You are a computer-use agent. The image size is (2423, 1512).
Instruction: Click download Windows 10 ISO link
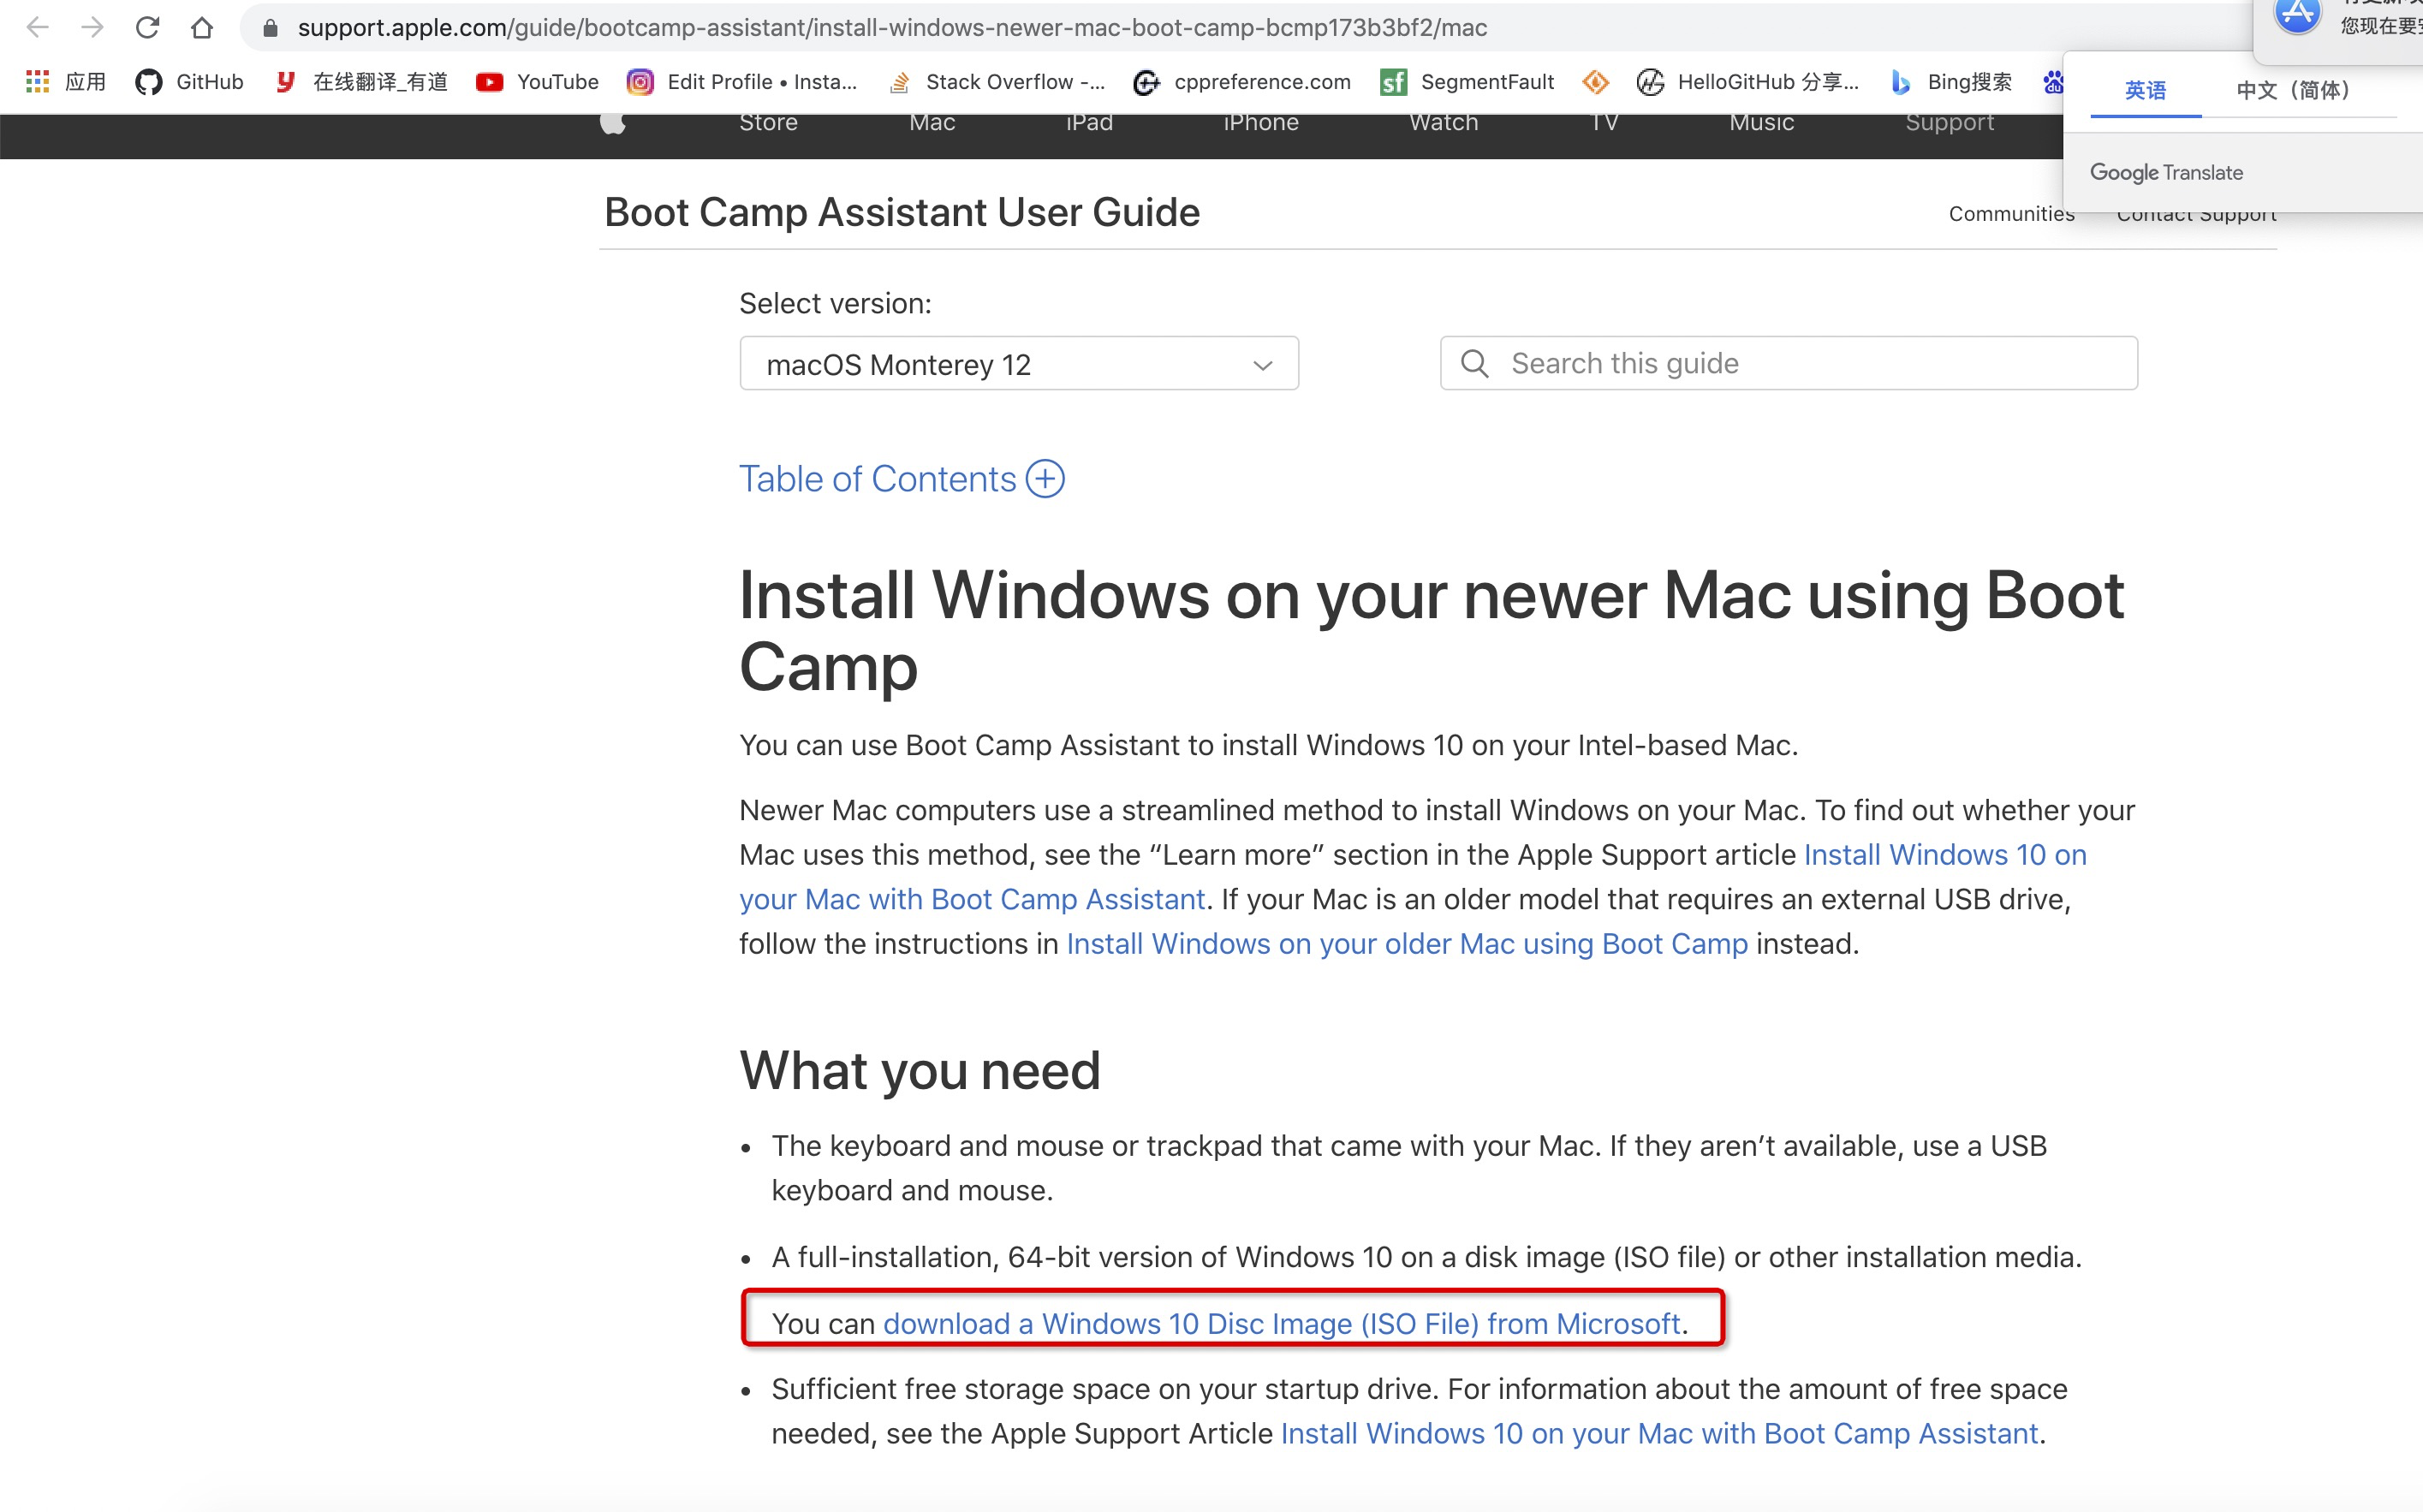pyautogui.click(x=1283, y=1322)
